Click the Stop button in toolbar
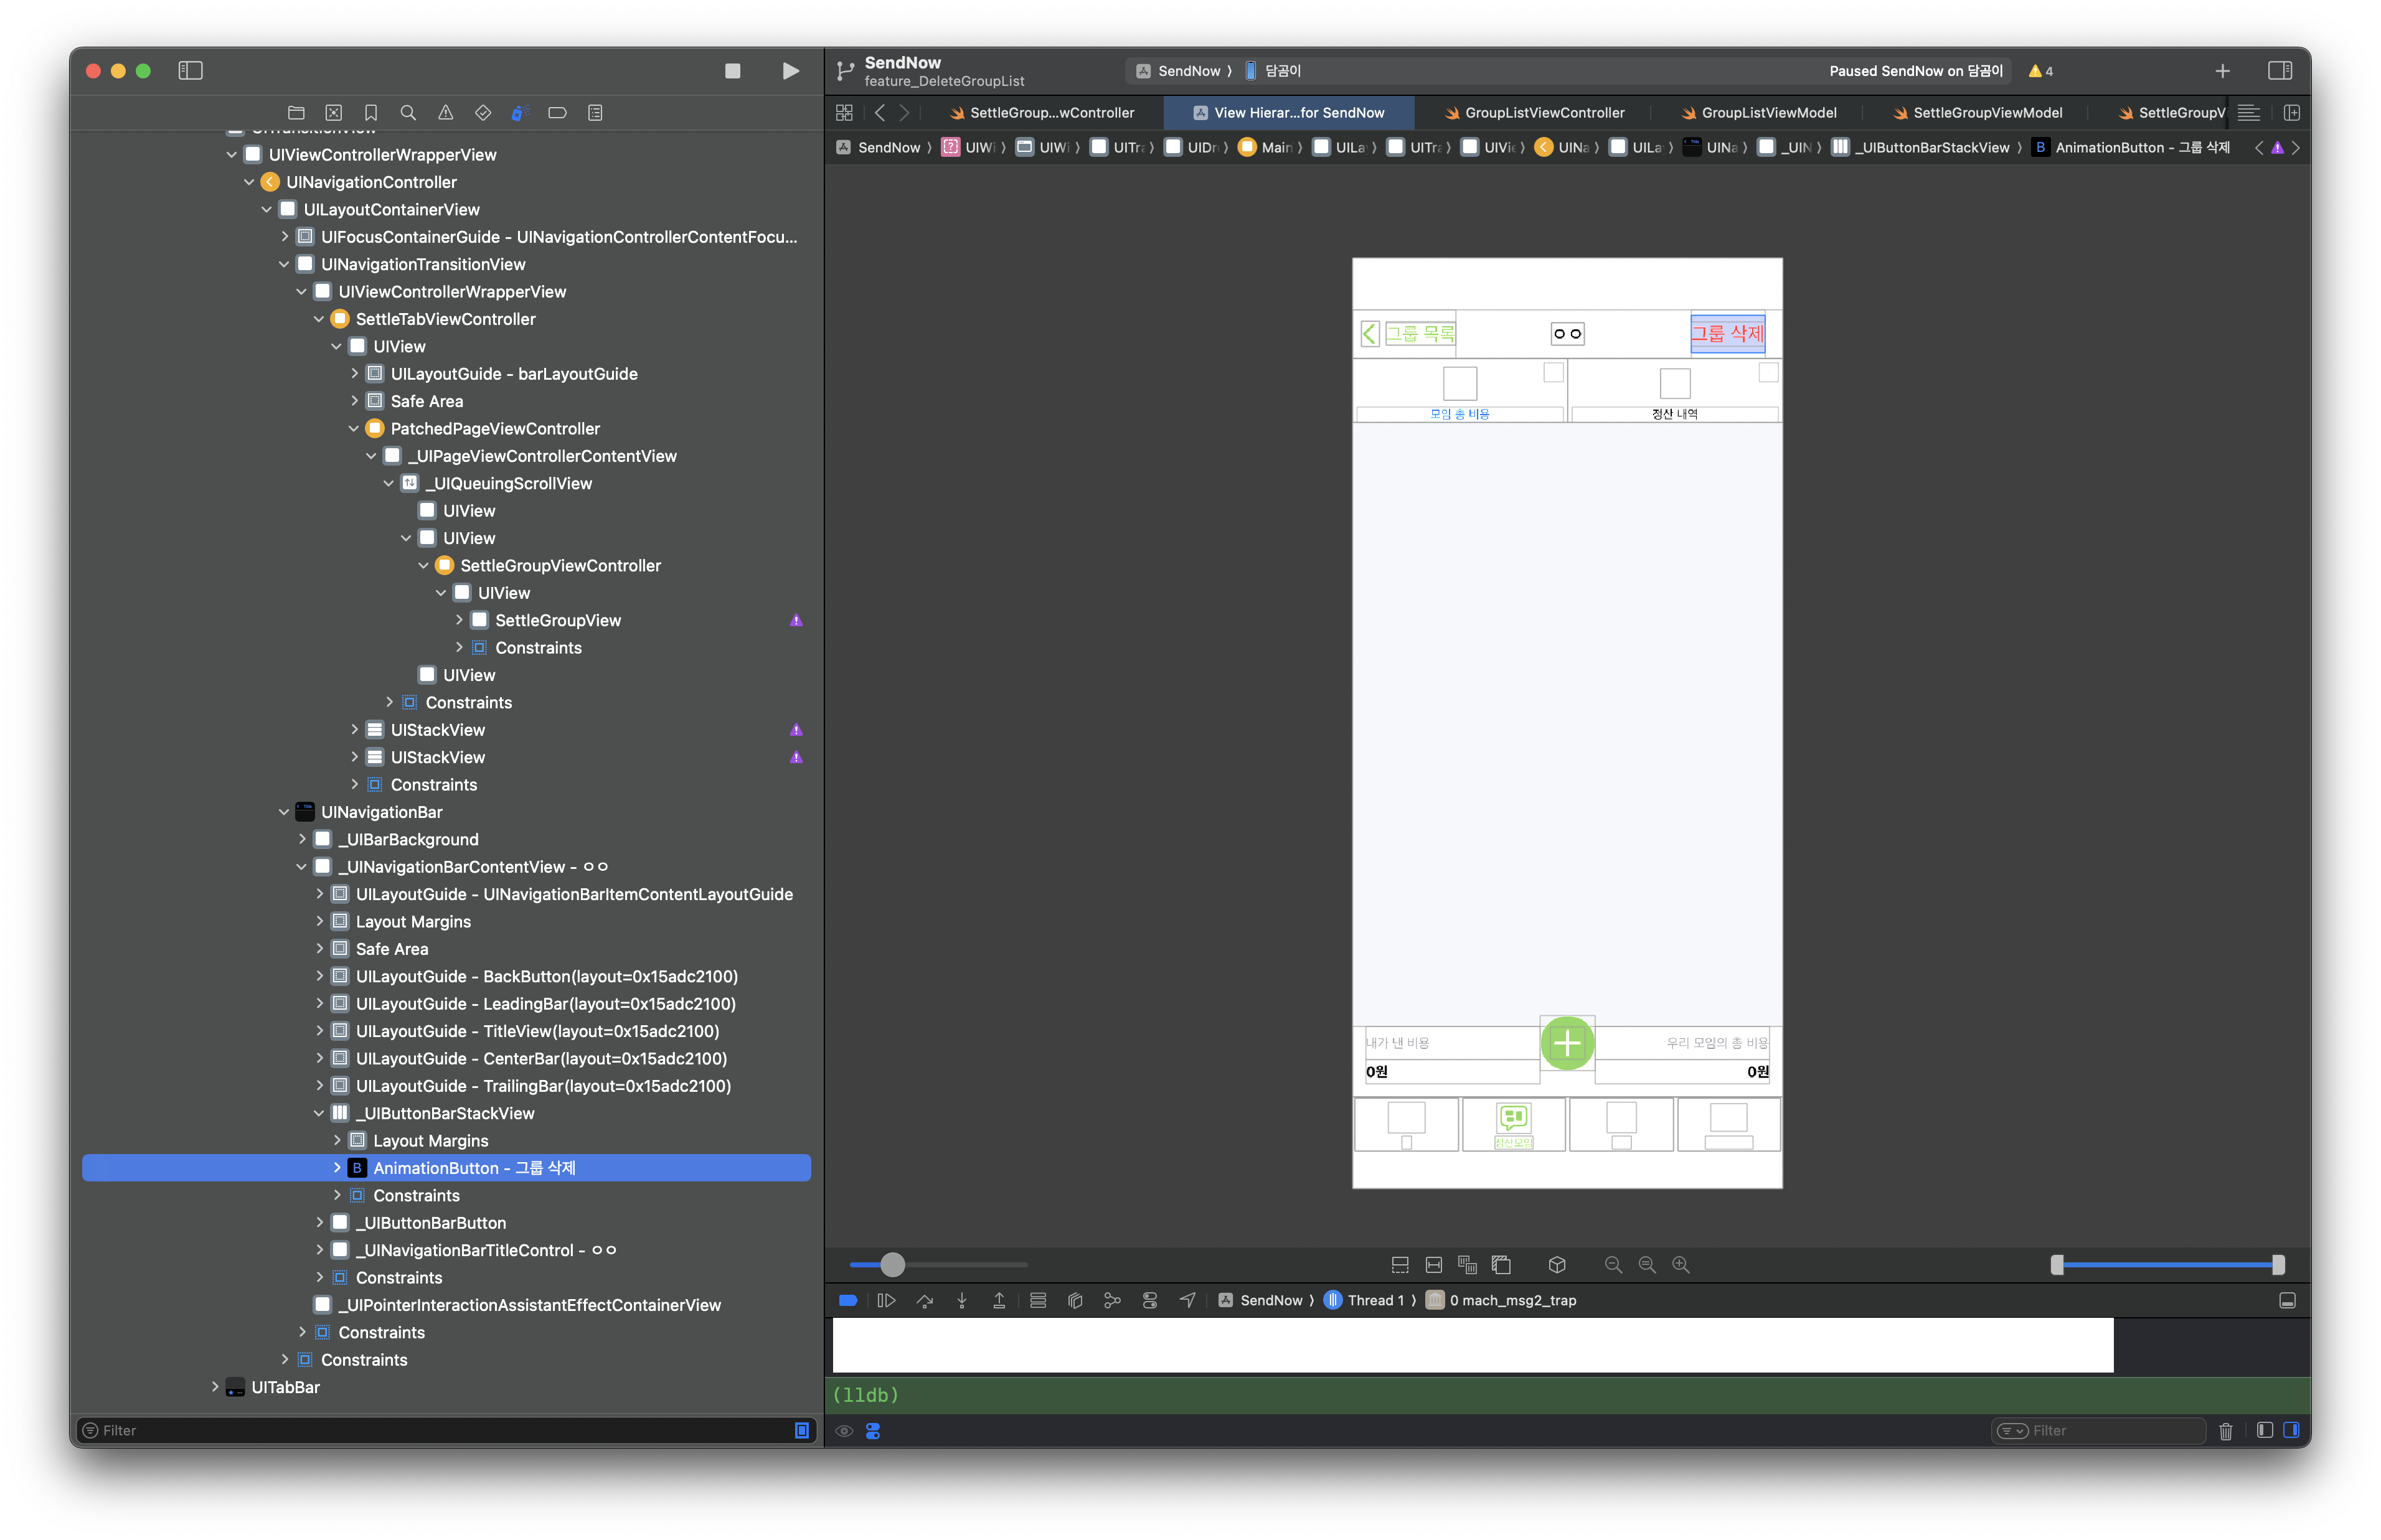 tap(732, 71)
